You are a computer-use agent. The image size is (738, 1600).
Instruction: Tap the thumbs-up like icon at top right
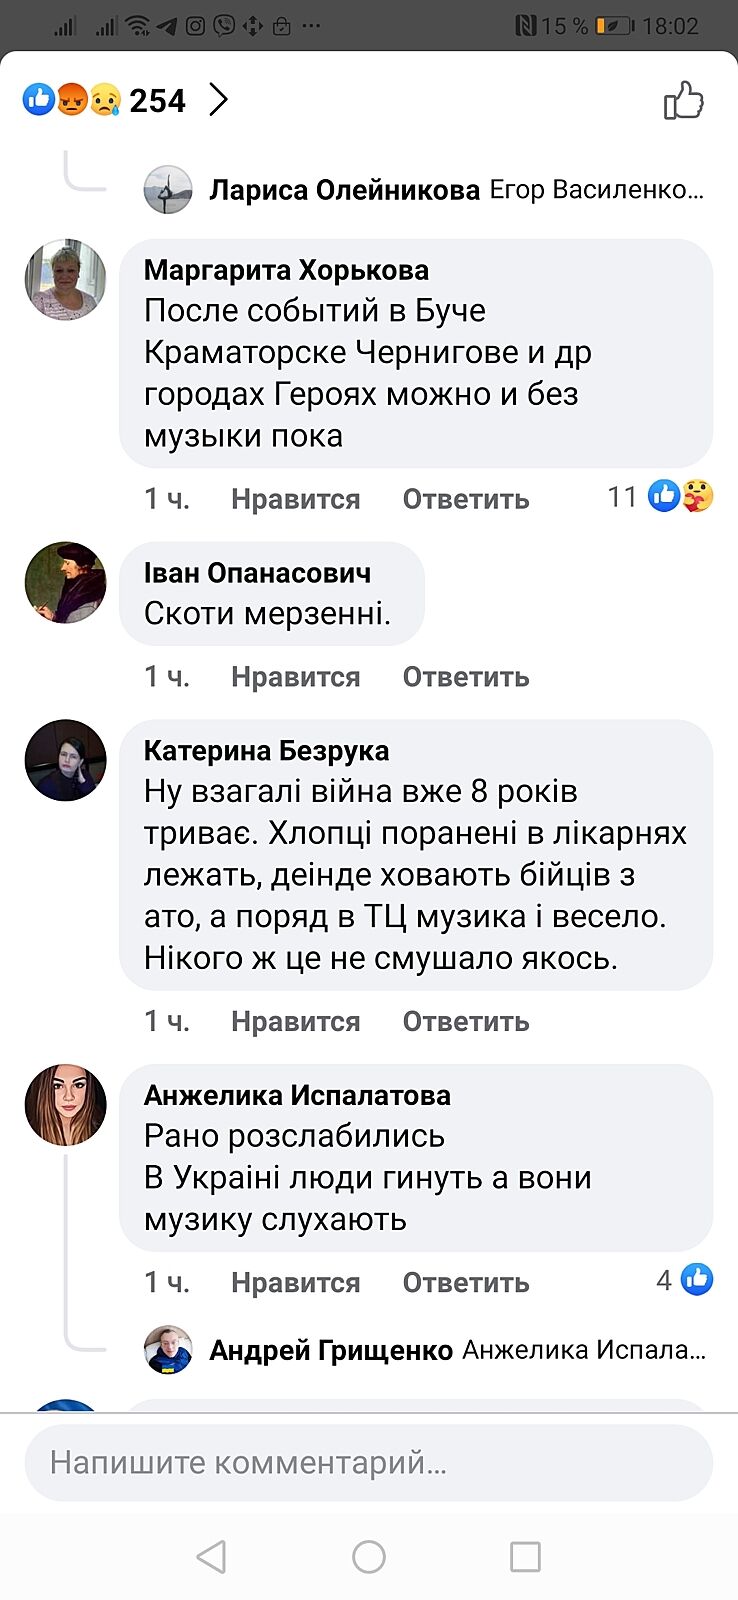pos(683,100)
